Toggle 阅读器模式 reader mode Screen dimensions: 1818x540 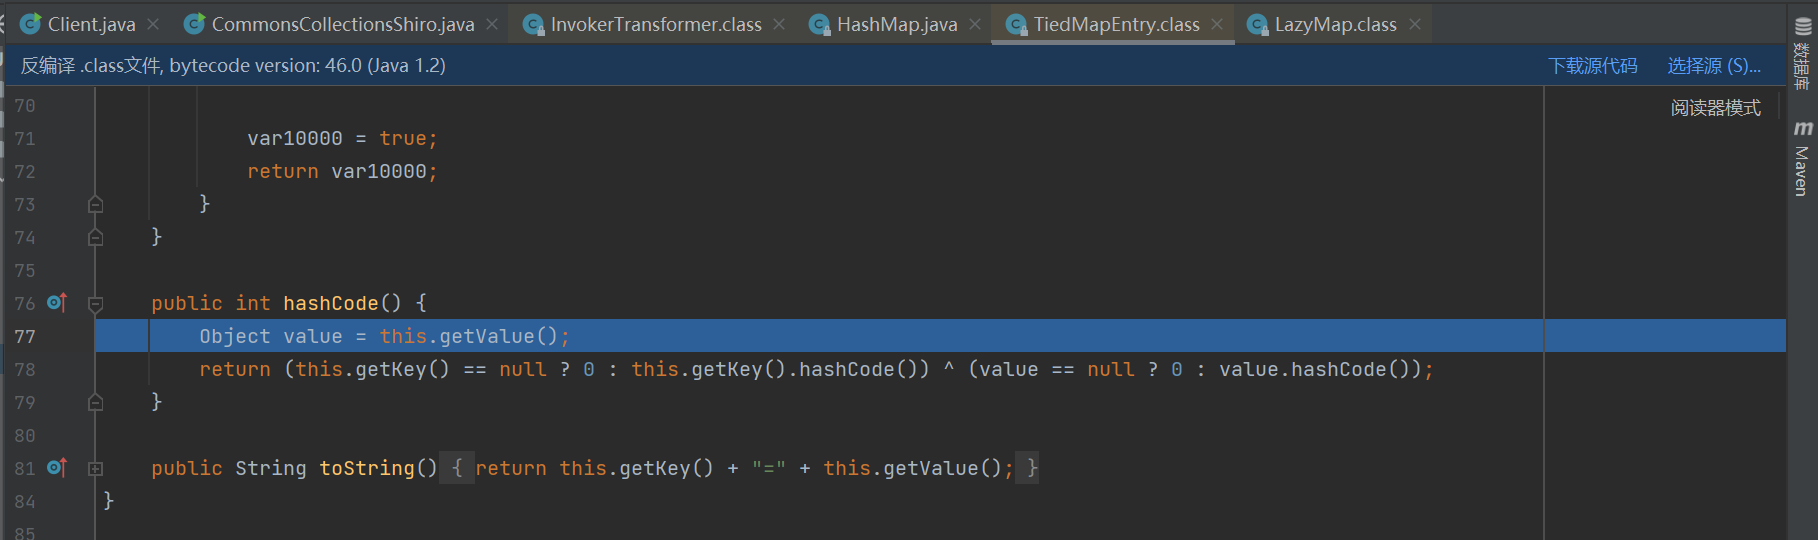pos(1715,108)
